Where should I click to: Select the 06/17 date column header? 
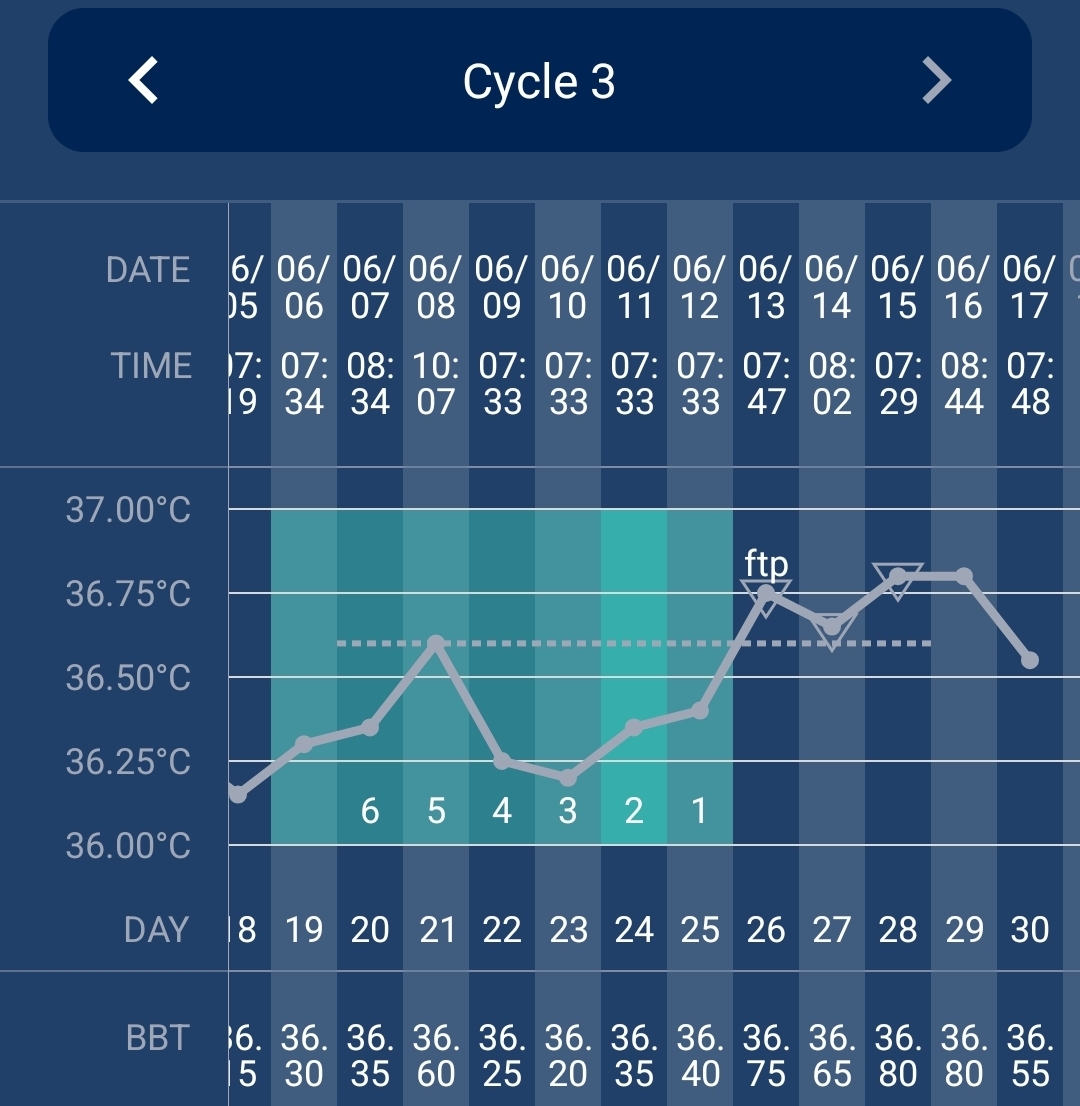click(x=1030, y=287)
